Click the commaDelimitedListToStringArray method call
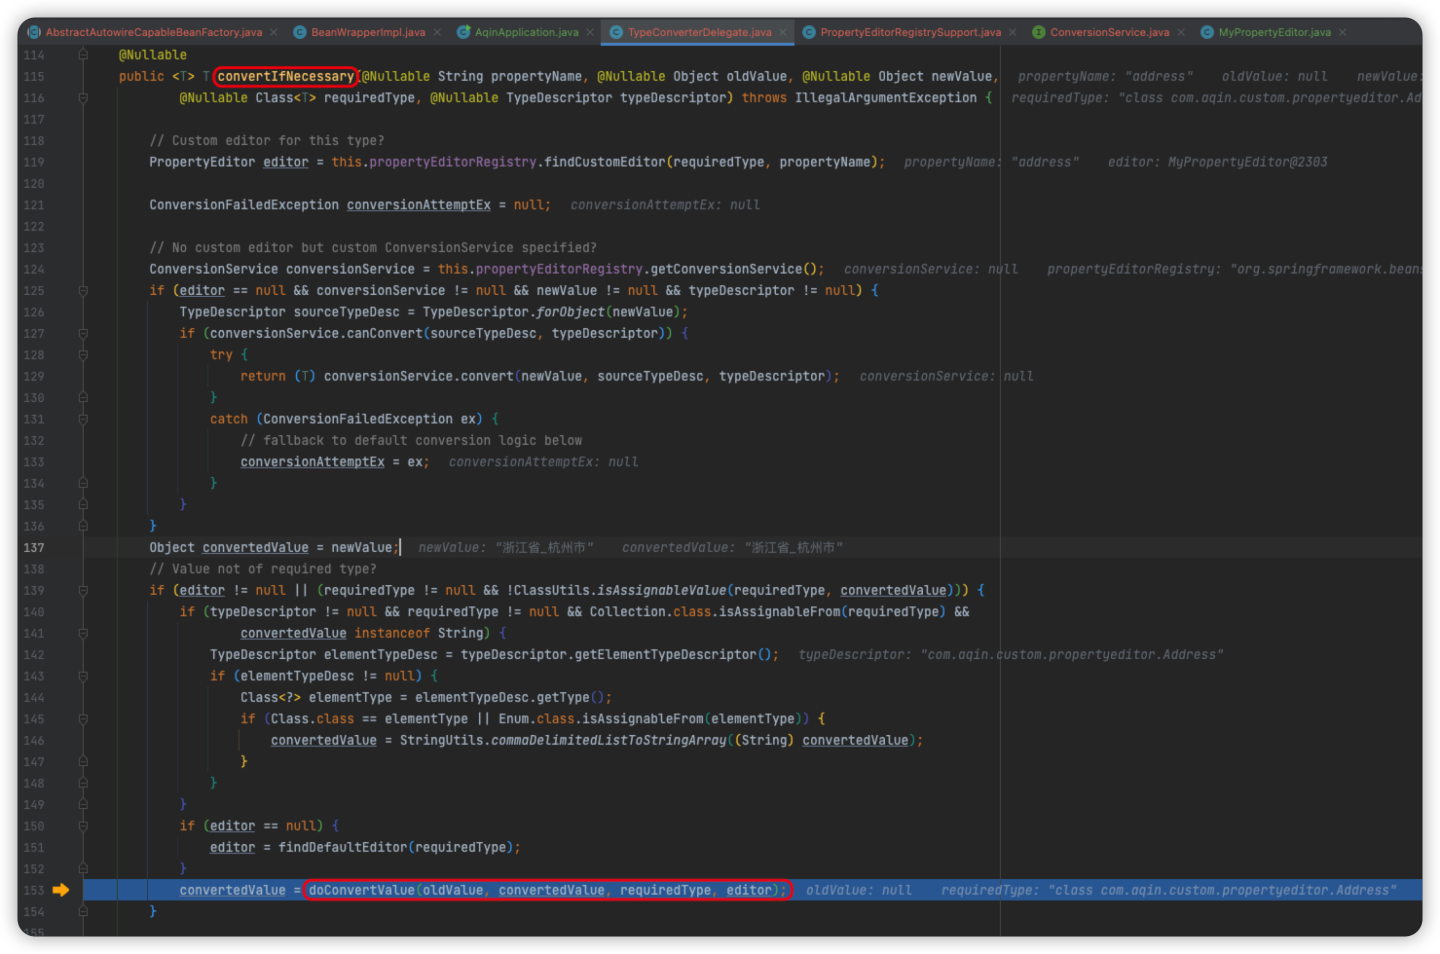The width and height of the screenshot is (1440, 954). click(608, 740)
